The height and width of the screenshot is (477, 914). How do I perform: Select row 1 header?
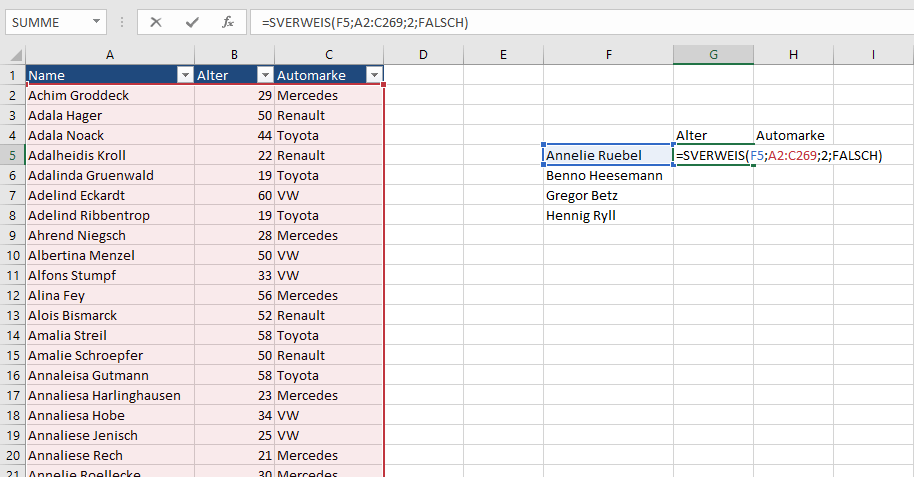(x=13, y=75)
